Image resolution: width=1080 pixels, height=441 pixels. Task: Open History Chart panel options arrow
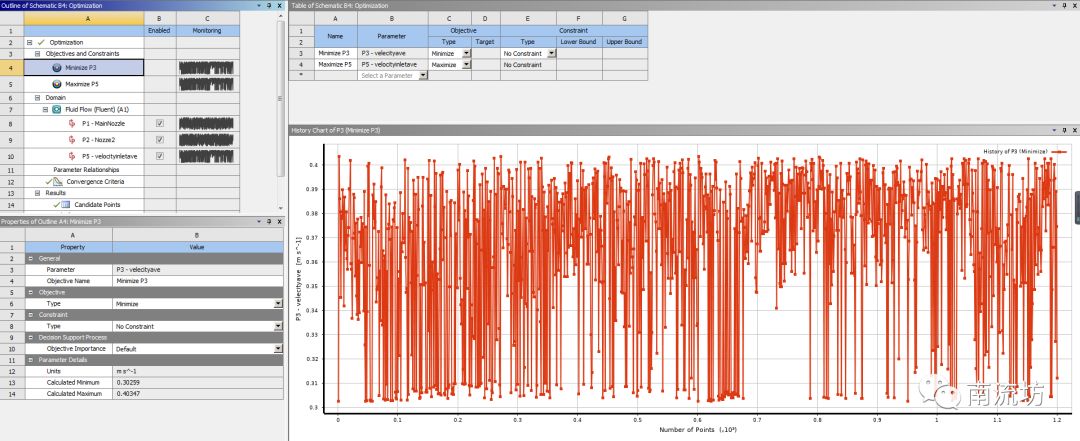tap(1055, 130)
